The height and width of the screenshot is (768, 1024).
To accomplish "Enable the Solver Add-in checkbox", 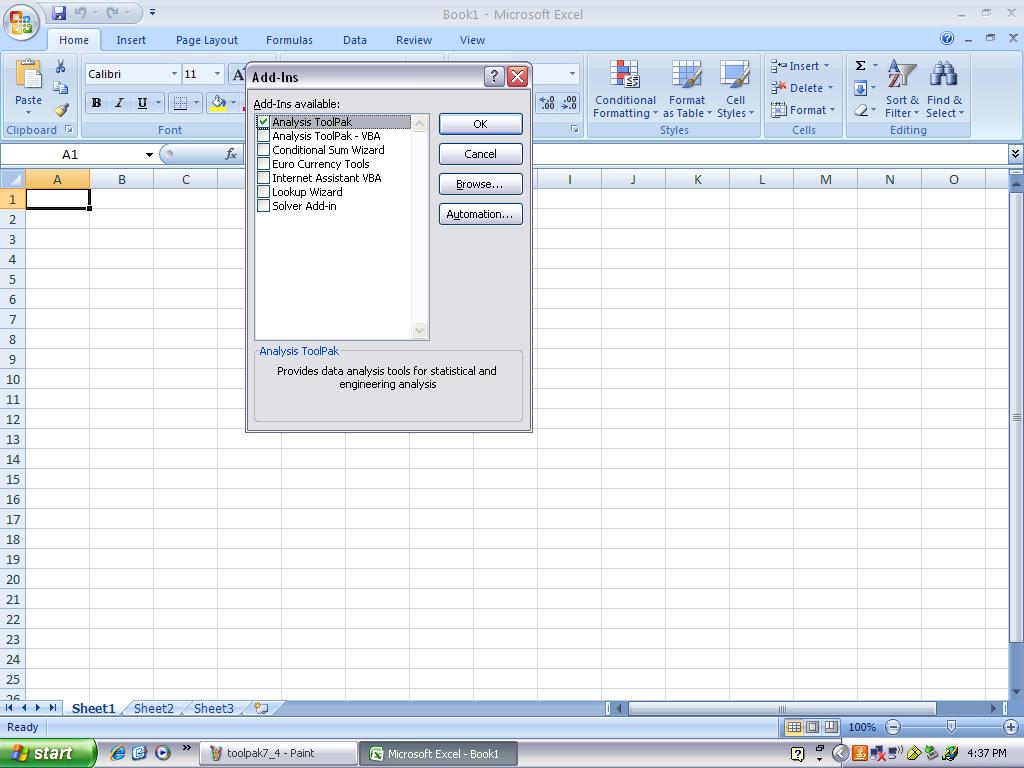I will click(x=264, y=206).
